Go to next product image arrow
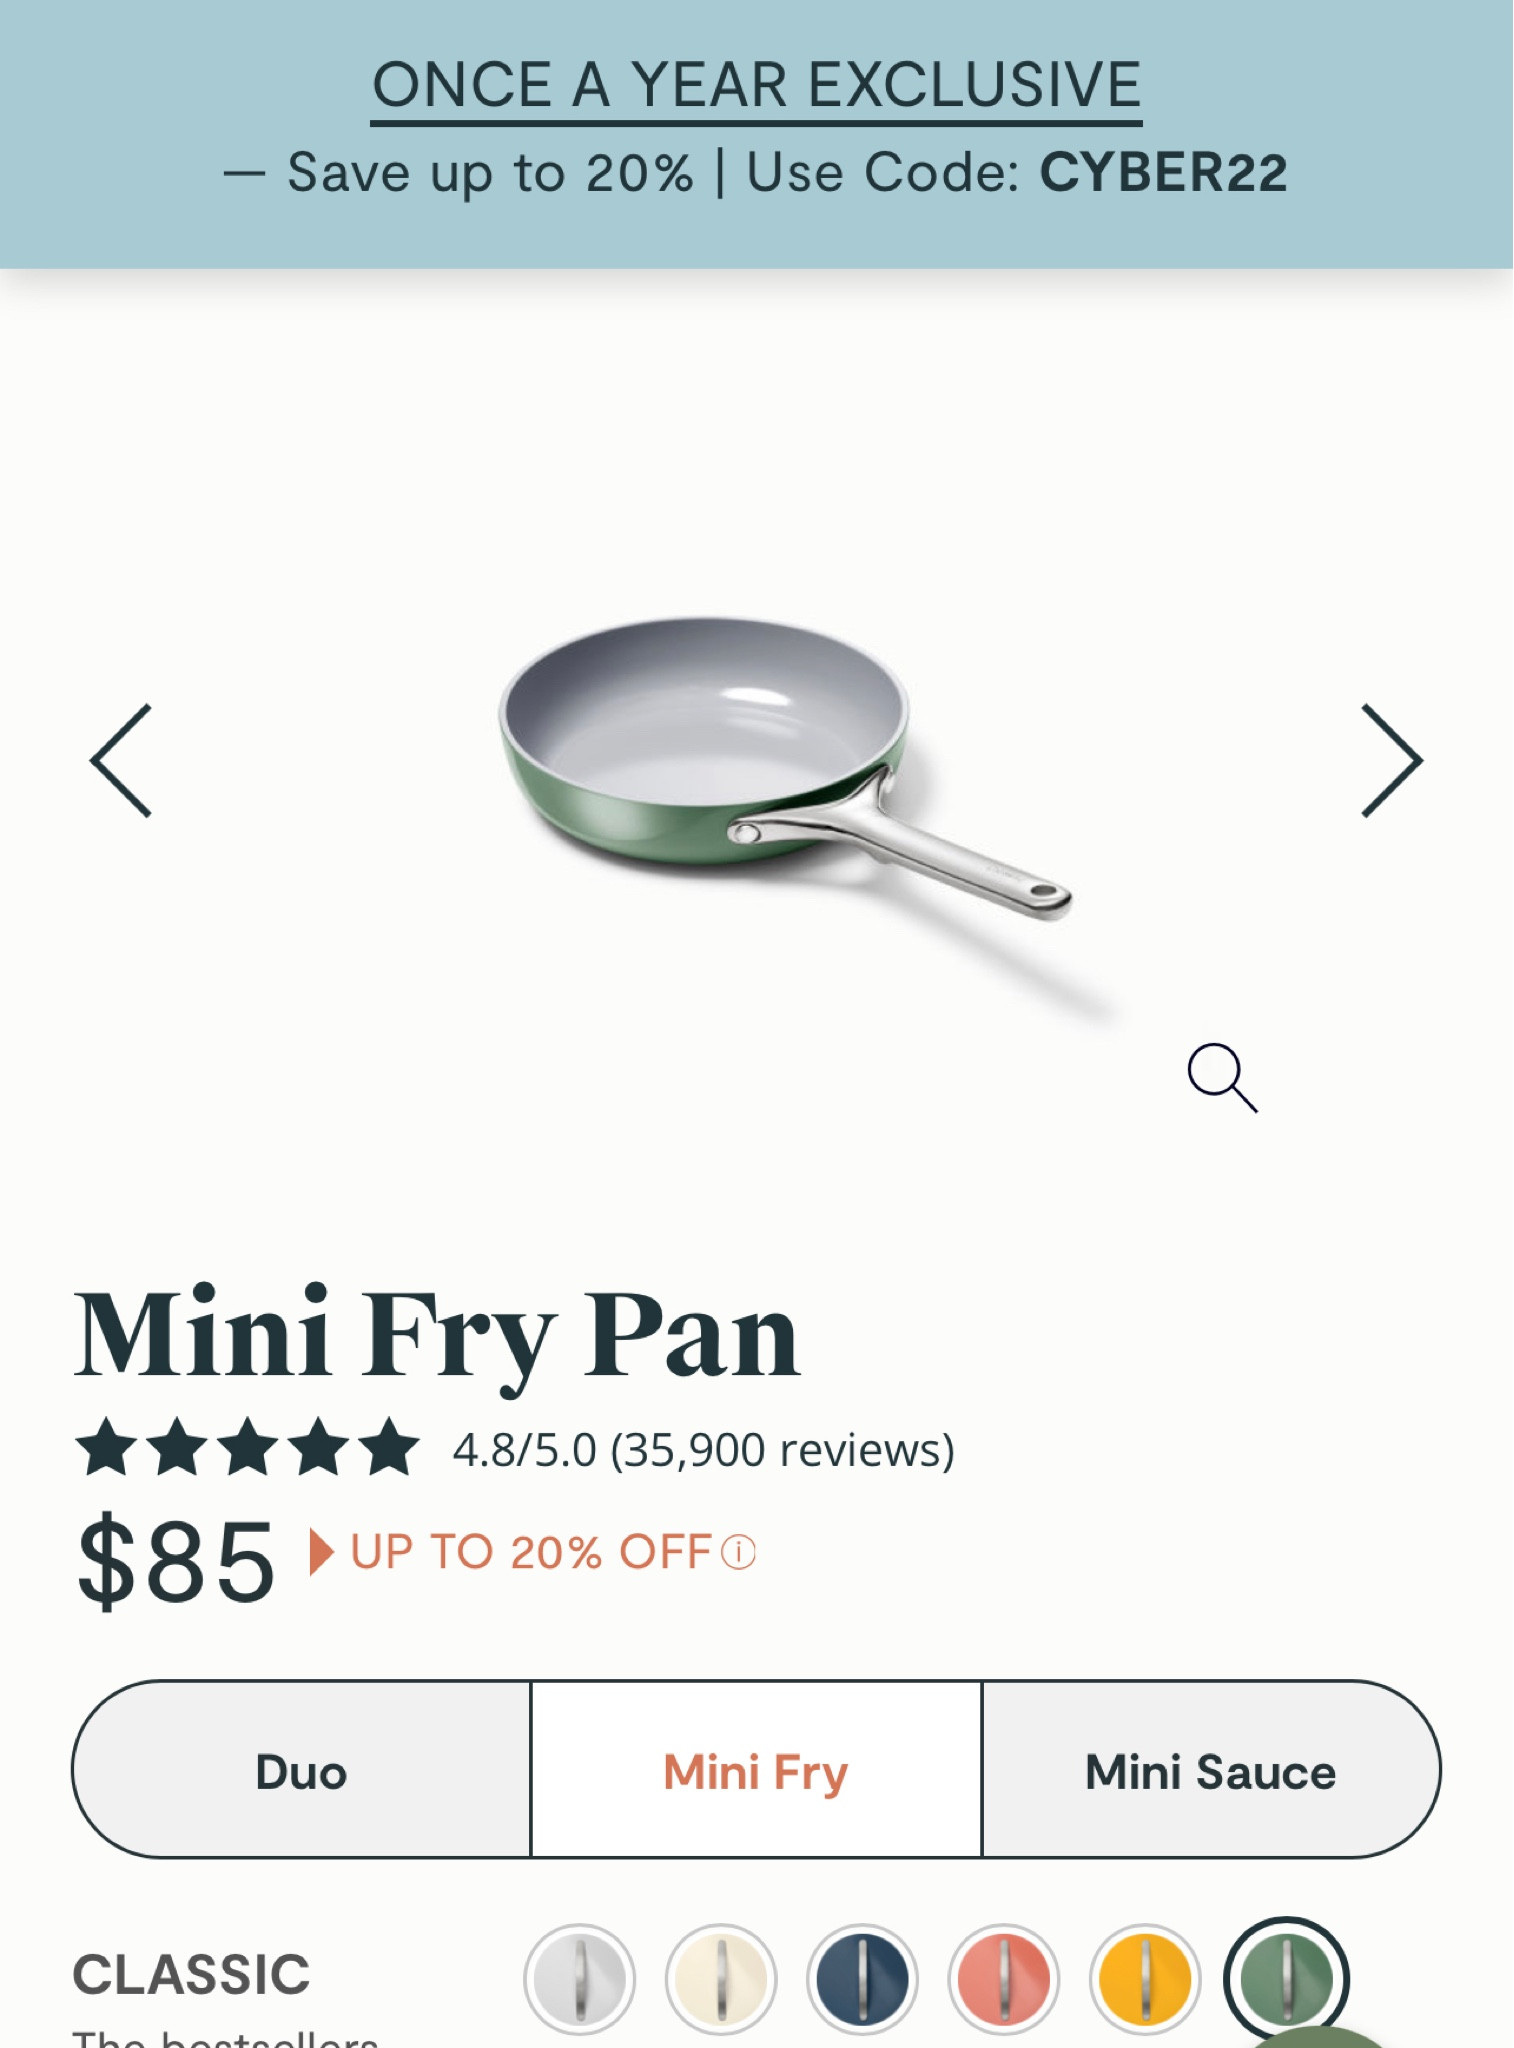 1391,761
